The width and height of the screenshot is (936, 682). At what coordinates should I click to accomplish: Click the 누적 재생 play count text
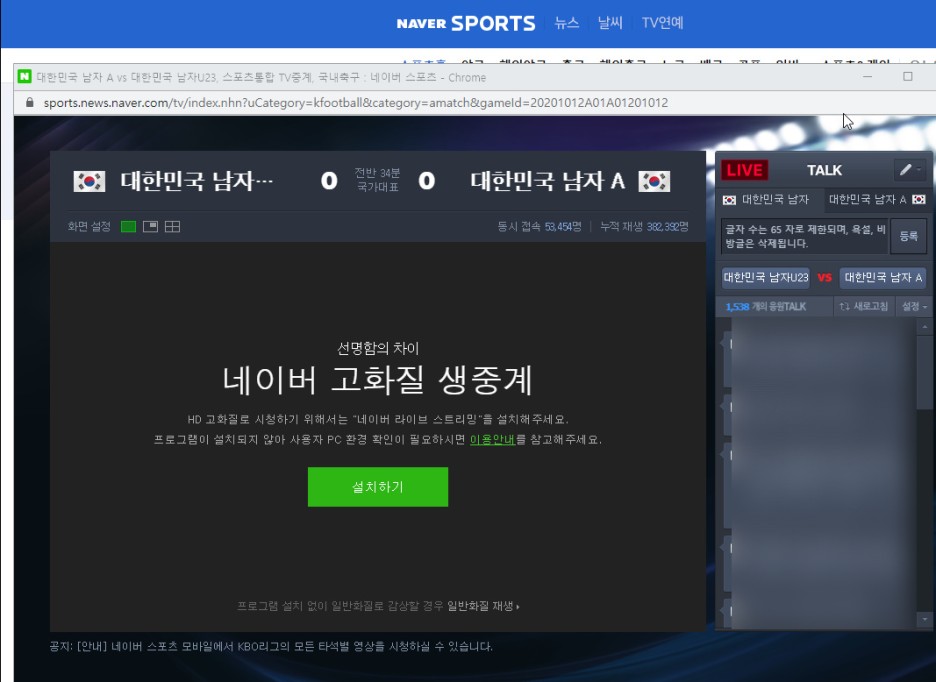click(x=645, y=227)
